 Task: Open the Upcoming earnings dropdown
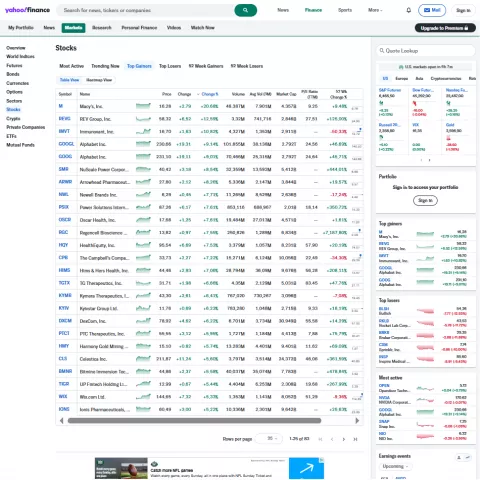click(x=395, y=466)
